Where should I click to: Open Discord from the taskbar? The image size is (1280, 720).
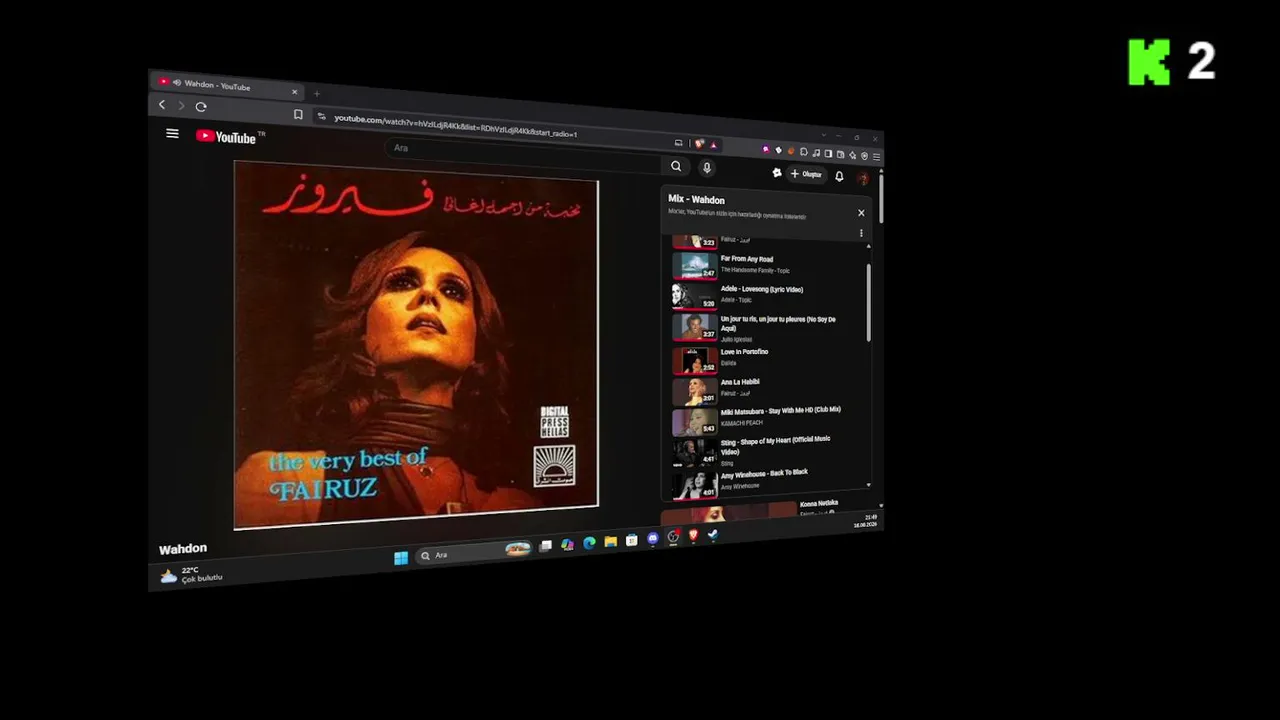(652, 539)
